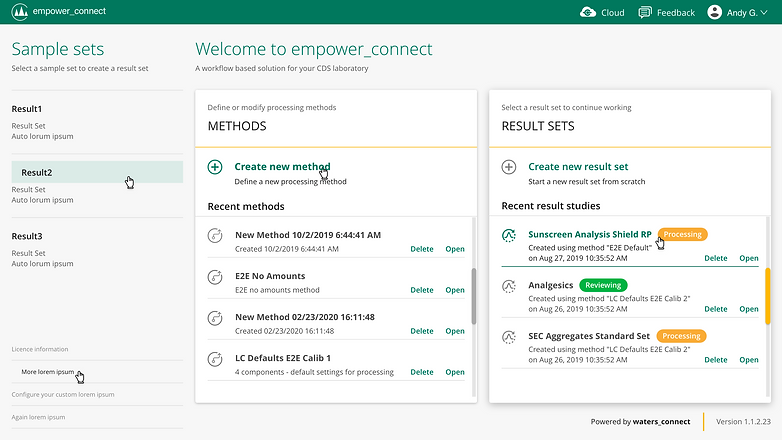Click the plus icon for Create new method

coord(215,167)
